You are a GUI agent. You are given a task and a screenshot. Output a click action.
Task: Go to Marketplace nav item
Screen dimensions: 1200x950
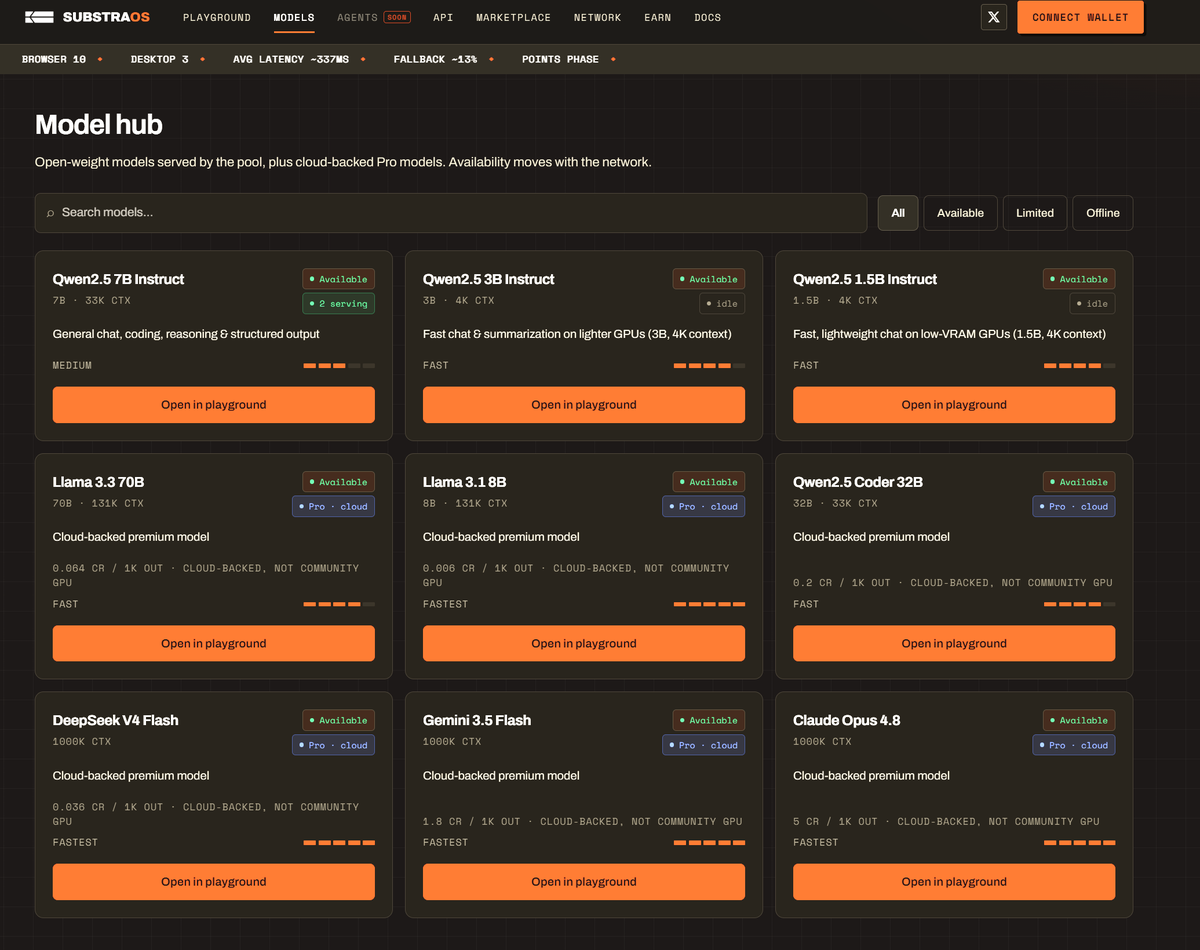click(513, 17)
